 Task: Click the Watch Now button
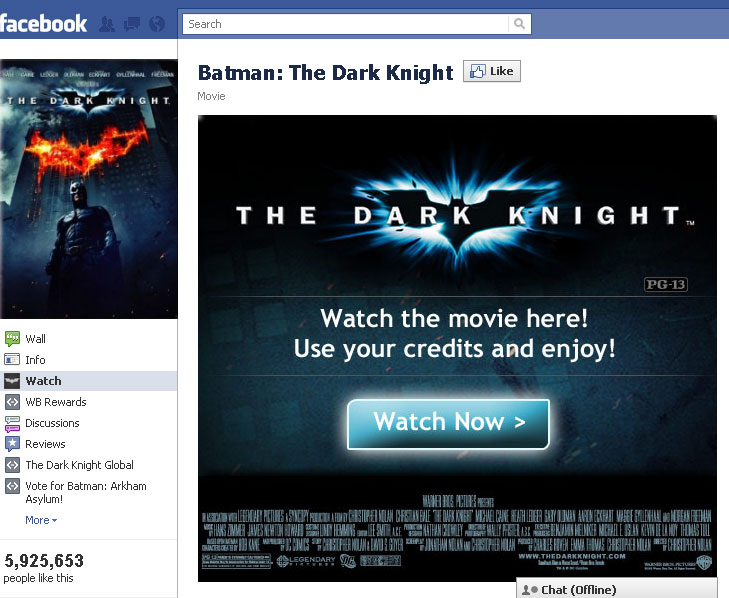(448, 424)
